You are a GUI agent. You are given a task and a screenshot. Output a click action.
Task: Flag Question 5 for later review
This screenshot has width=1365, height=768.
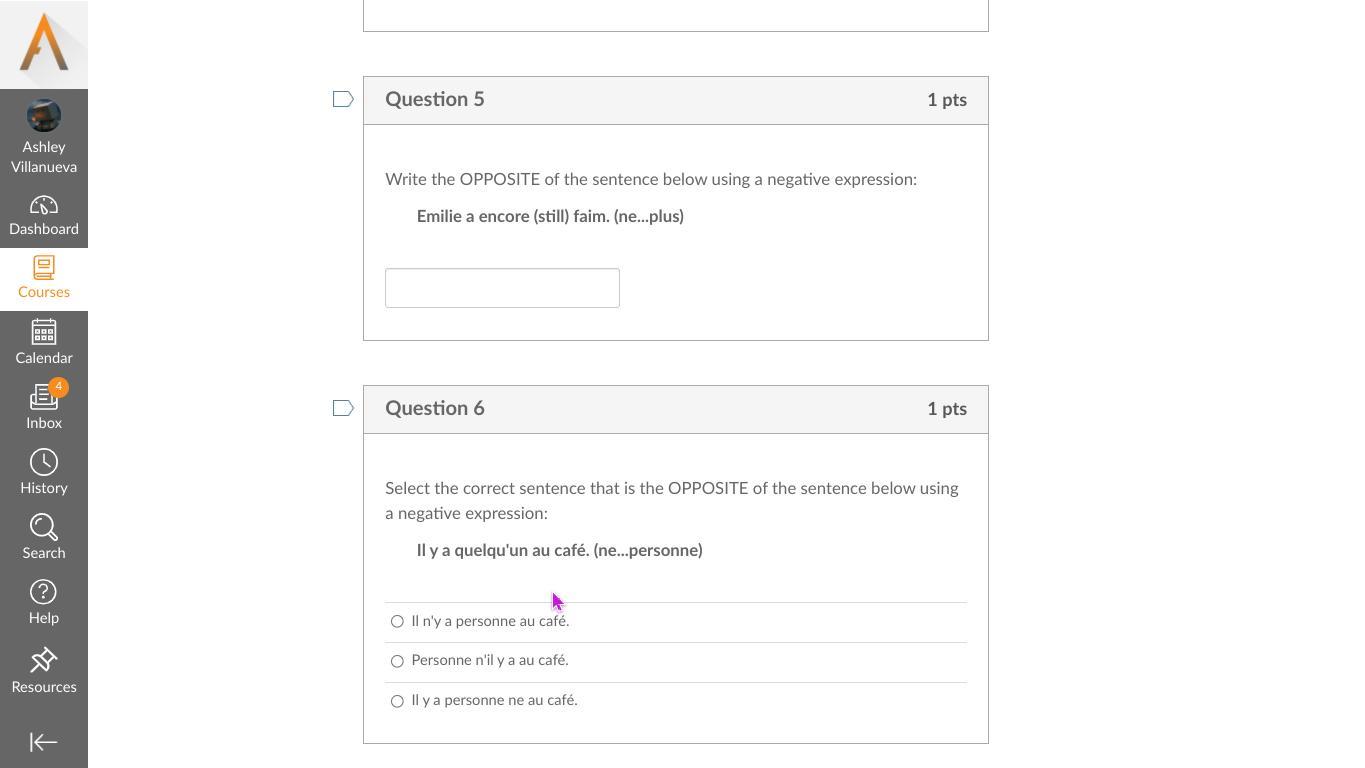click(x=343, y=99)
